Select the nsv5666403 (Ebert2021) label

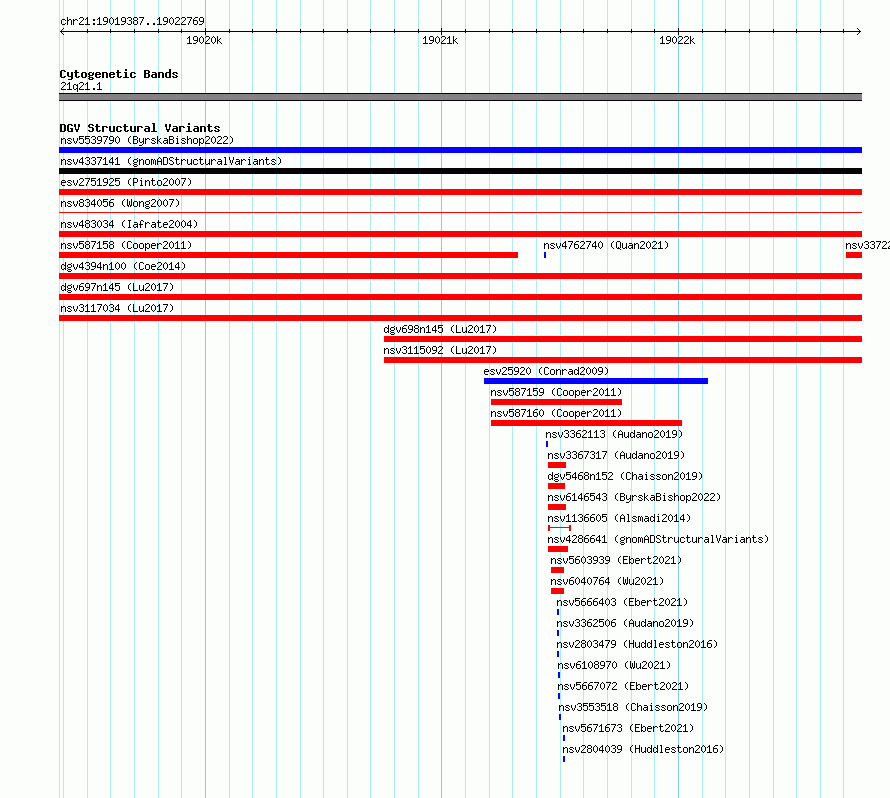(x=622, y=602)
